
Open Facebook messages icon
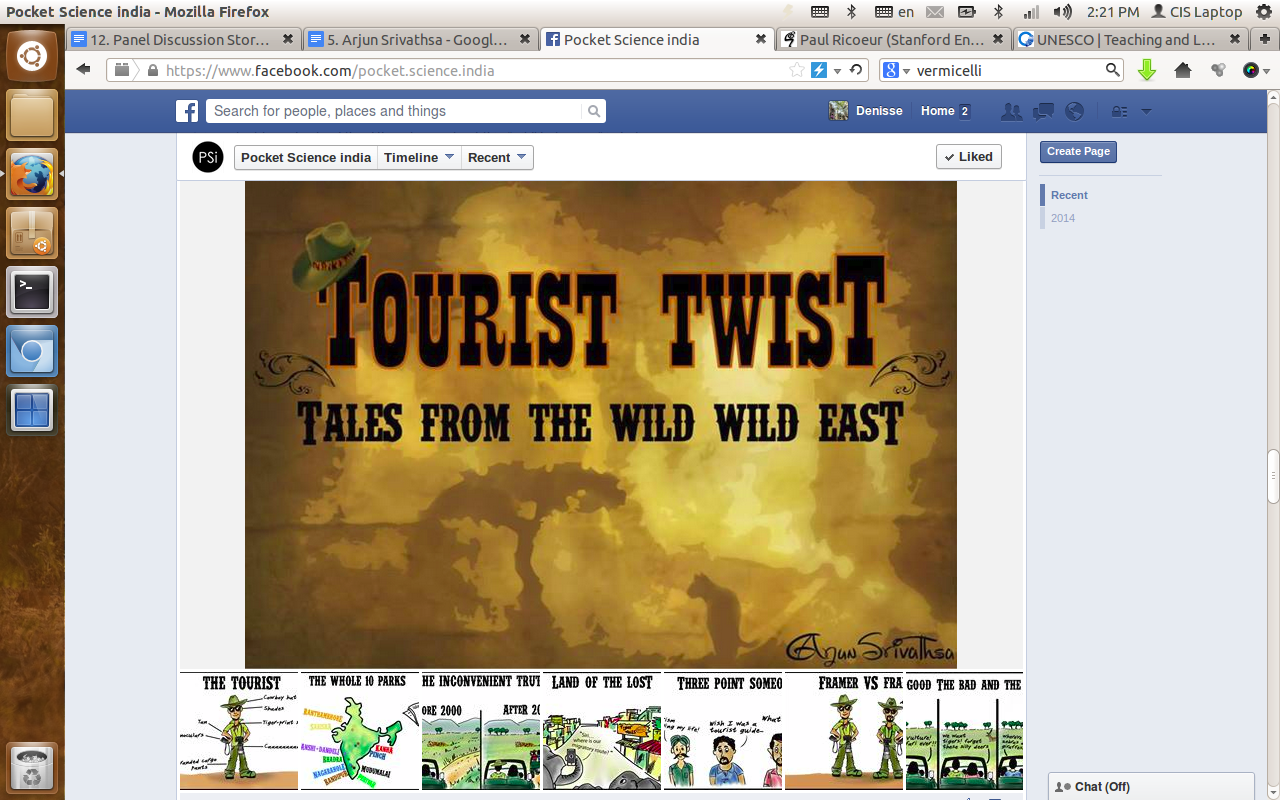1043,111
